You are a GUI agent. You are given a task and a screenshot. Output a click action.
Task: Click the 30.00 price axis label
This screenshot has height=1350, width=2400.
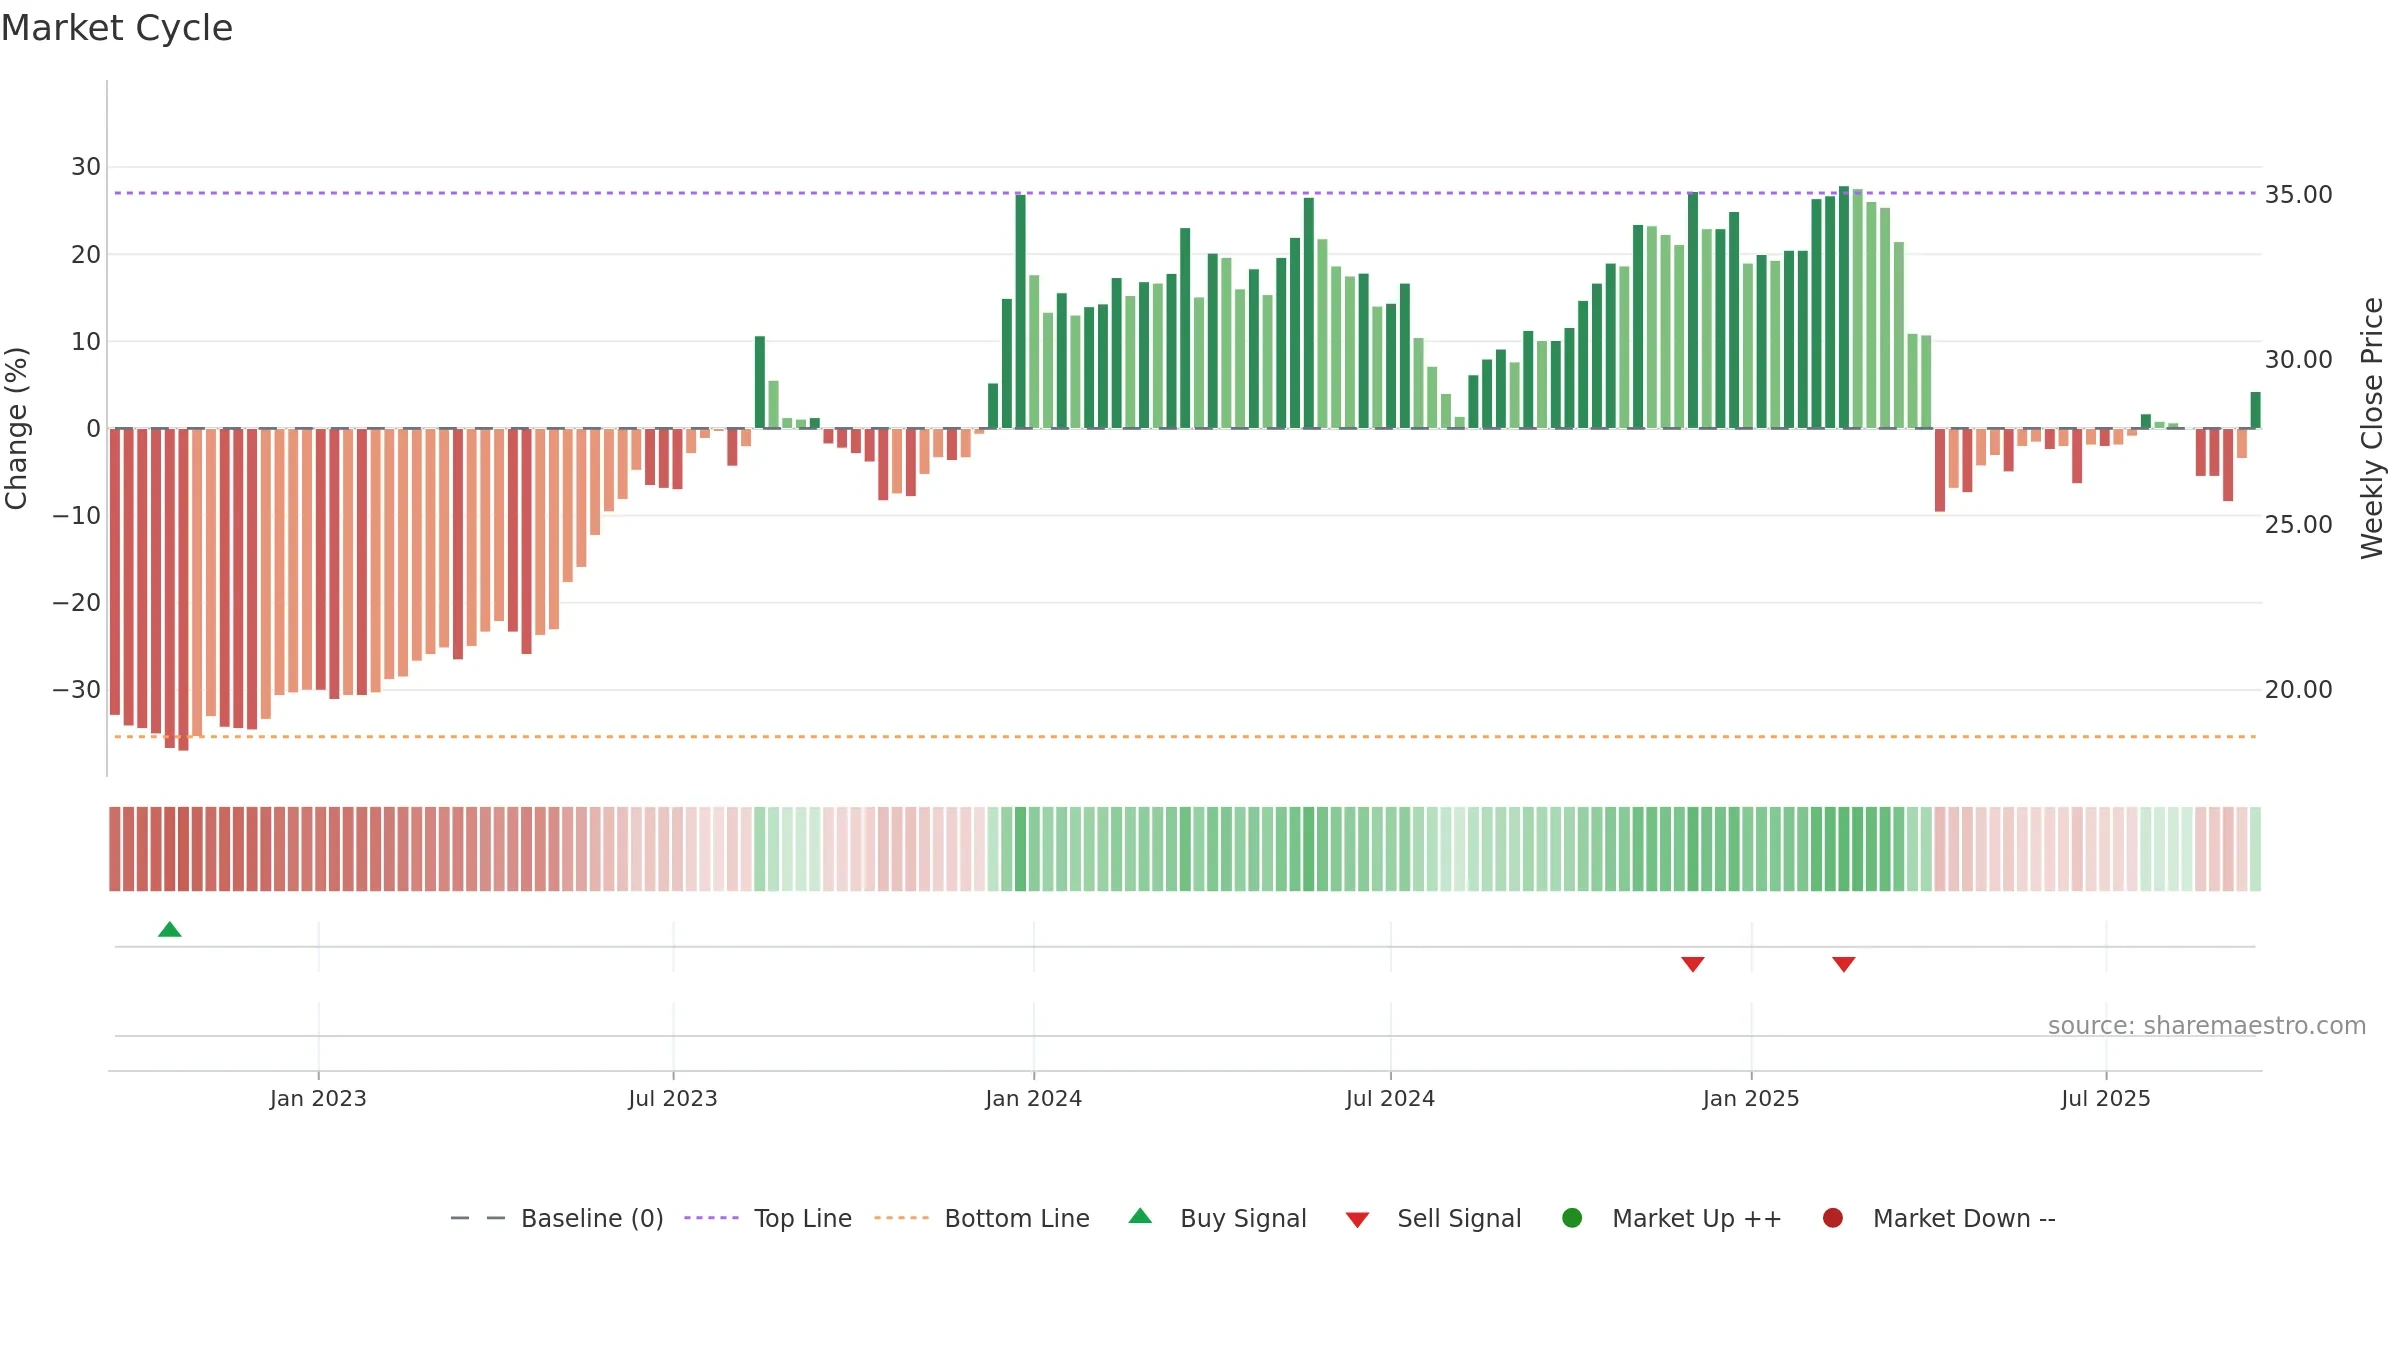click(2298, 359)
